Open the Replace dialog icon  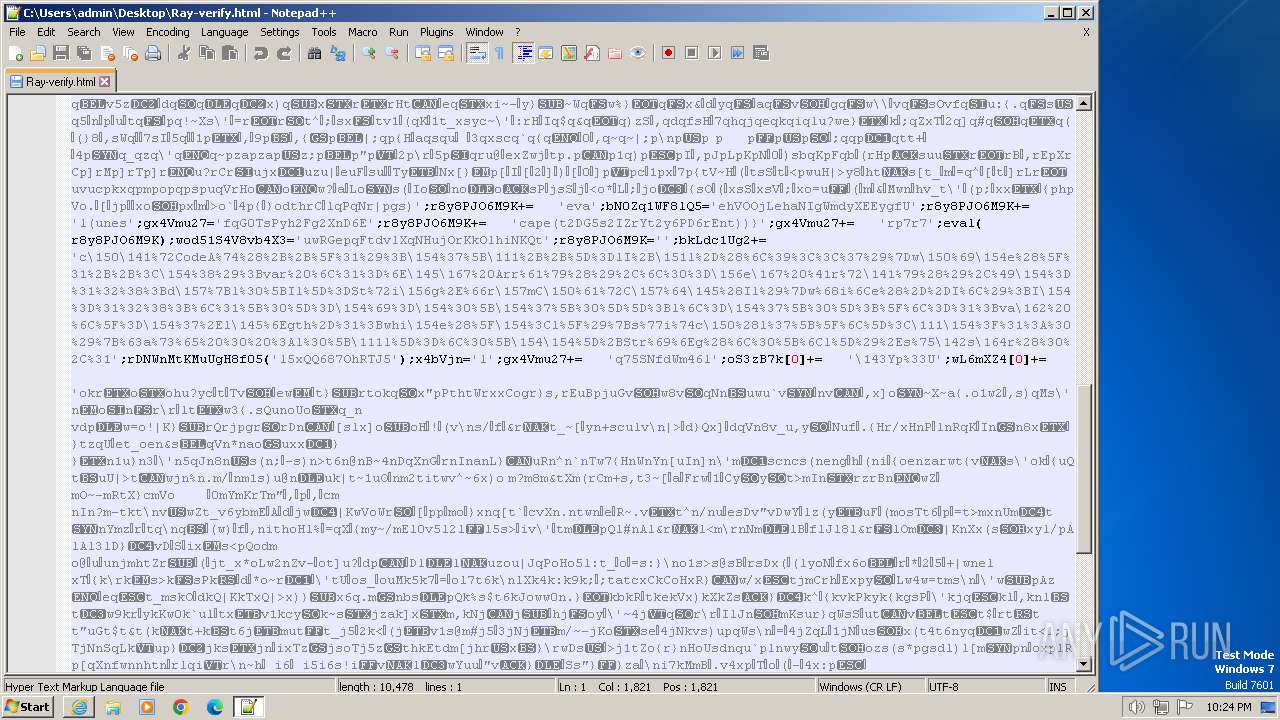(338, 53)
